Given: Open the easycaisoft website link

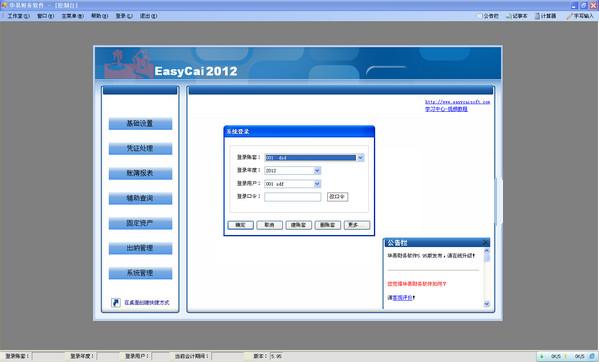Looking at the screenshot, I should coord(457,102).
